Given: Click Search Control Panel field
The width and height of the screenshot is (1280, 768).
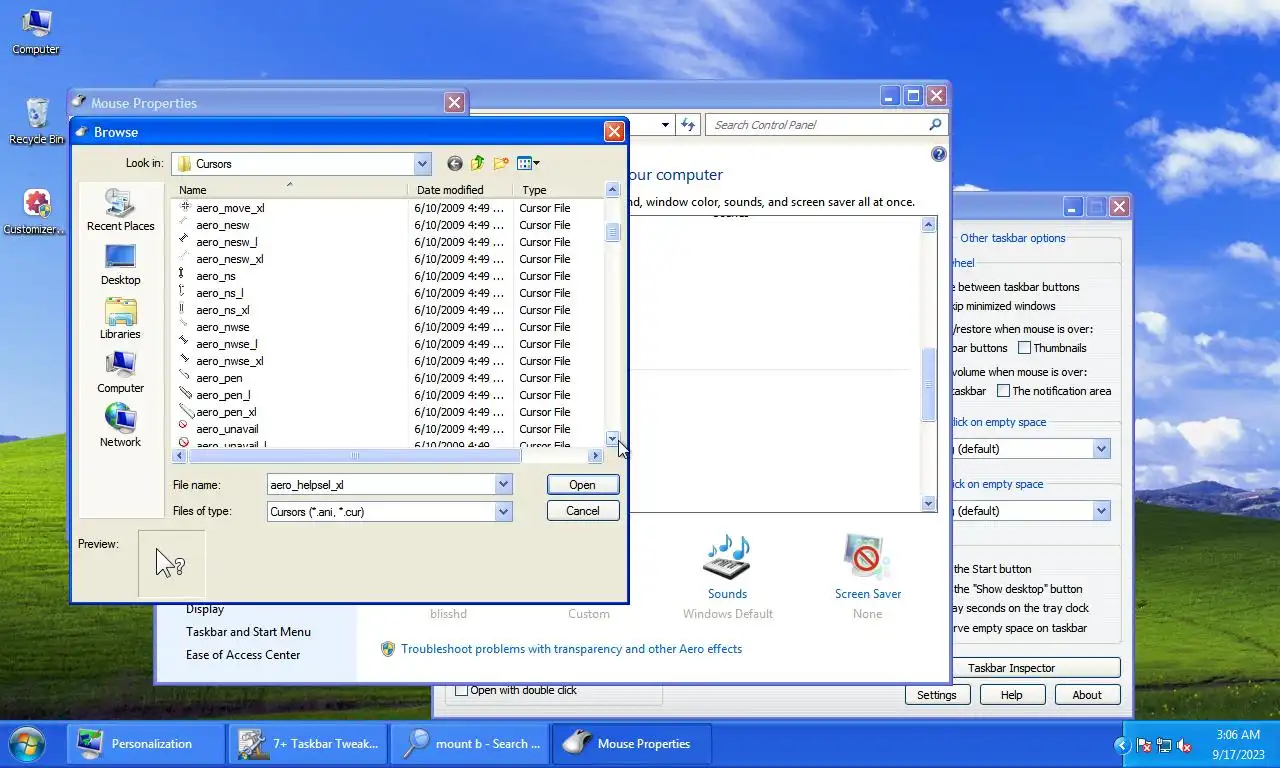Looking at the screenshot, I should [818, 125].
